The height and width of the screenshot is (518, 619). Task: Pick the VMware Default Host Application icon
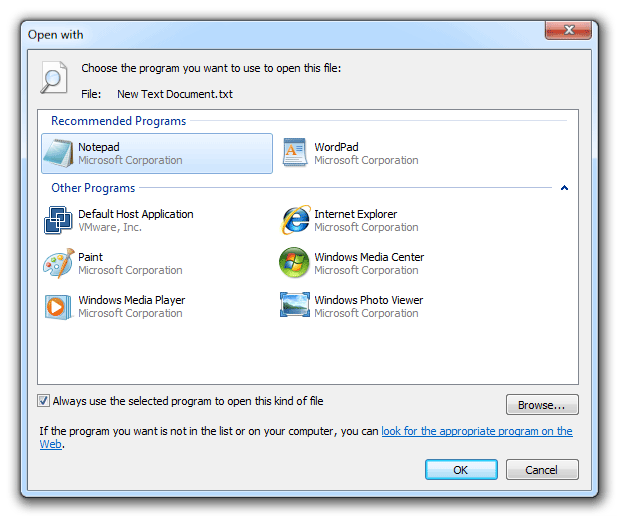pyautogui.click(x=58, y=220)
